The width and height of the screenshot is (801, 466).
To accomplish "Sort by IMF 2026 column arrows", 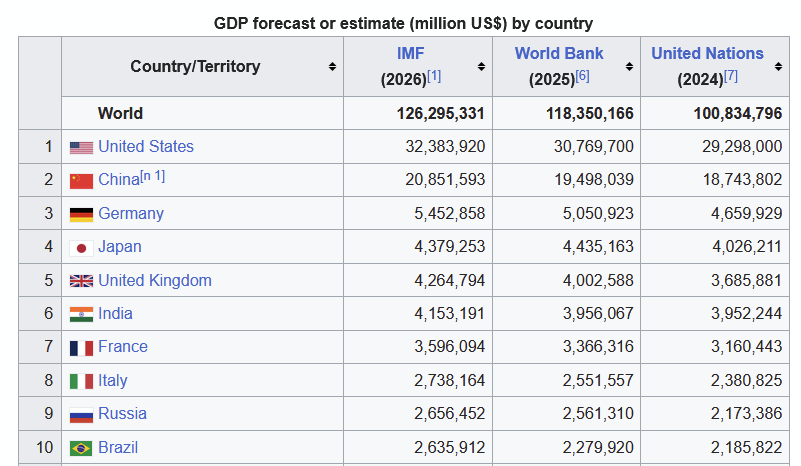I will (x=481, y=66).
